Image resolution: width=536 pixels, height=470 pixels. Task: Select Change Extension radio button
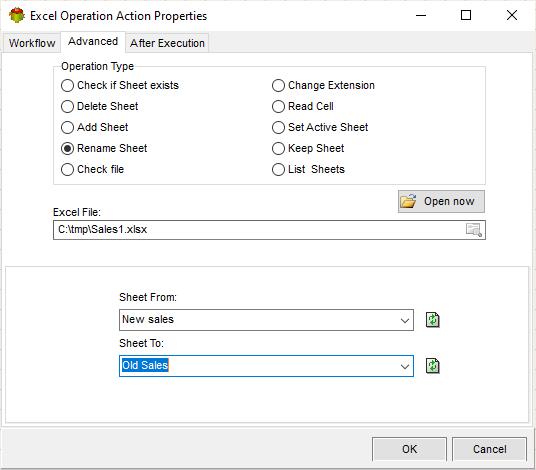point(278,85)
